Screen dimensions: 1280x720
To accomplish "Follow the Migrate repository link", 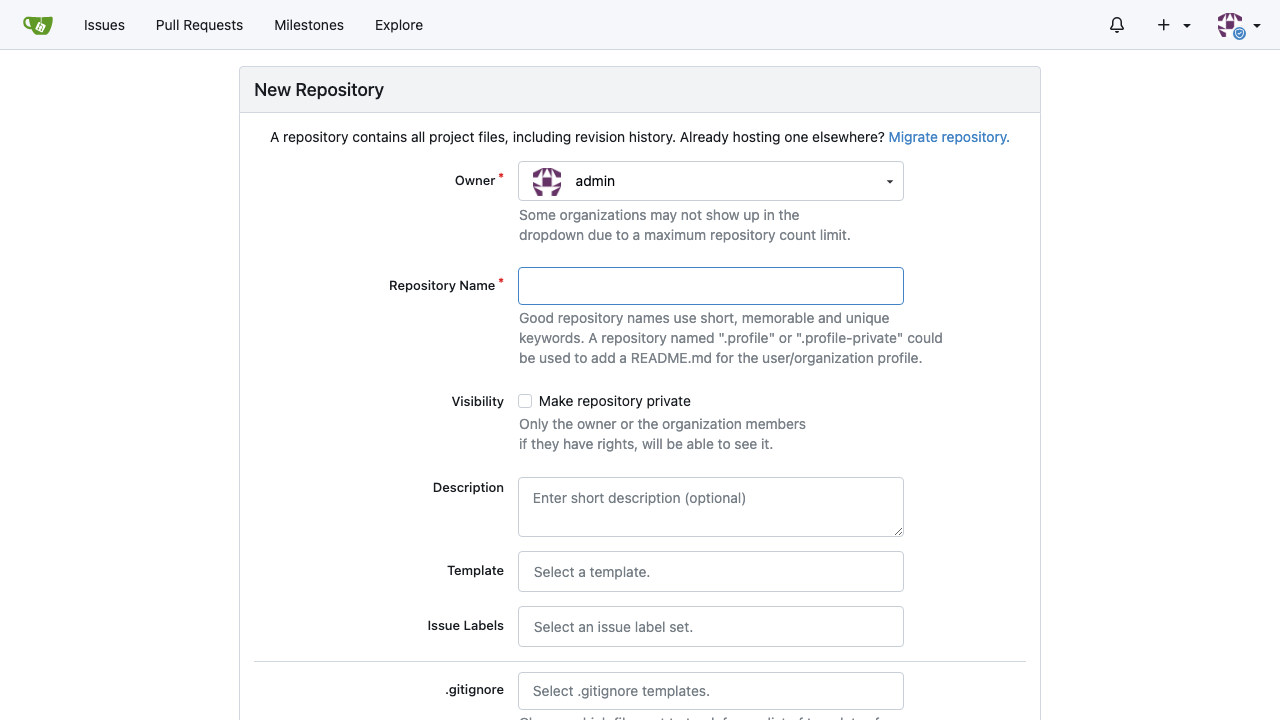I will coord(949,137).
